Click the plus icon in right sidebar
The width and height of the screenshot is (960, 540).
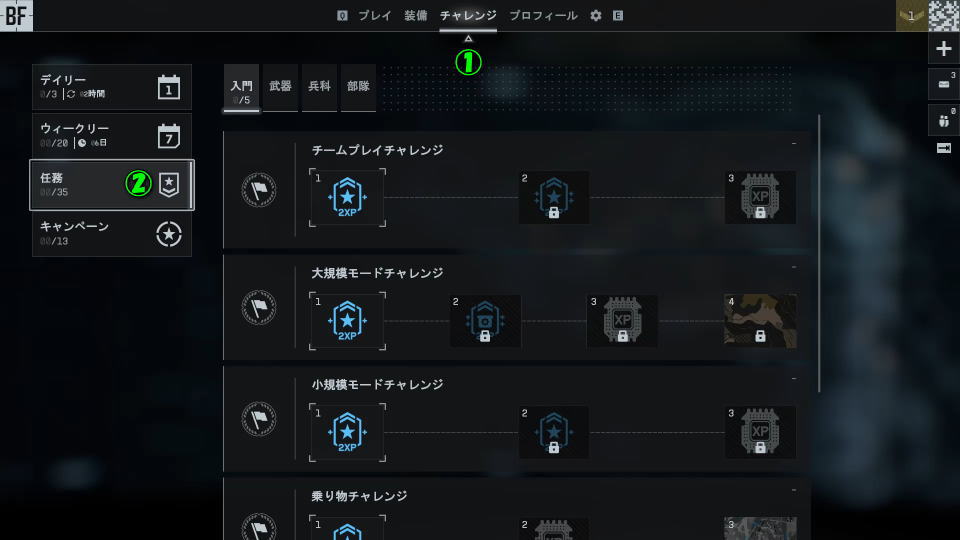(x=943, y=49)
